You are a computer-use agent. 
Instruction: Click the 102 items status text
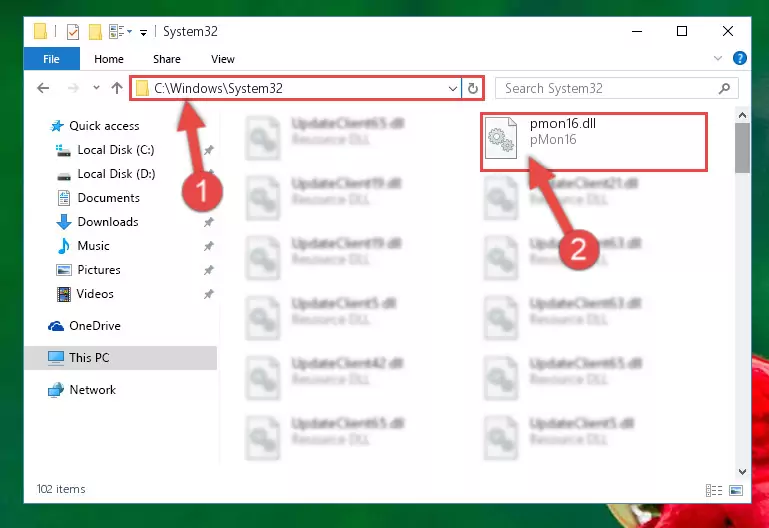(x=61, y=489)
